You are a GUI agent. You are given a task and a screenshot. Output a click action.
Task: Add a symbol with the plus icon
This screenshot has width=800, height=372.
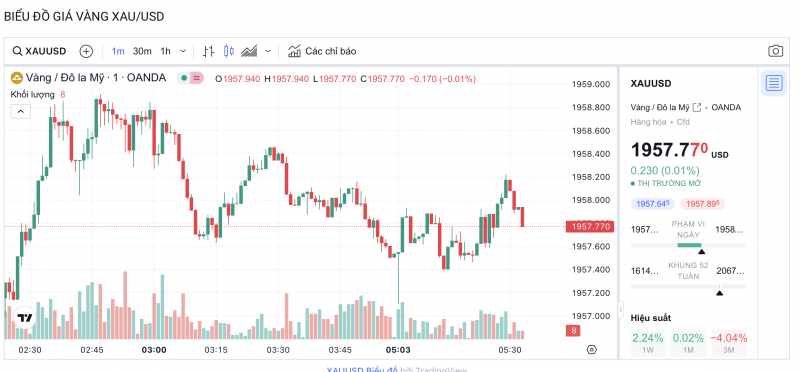[x=86, y=51]
